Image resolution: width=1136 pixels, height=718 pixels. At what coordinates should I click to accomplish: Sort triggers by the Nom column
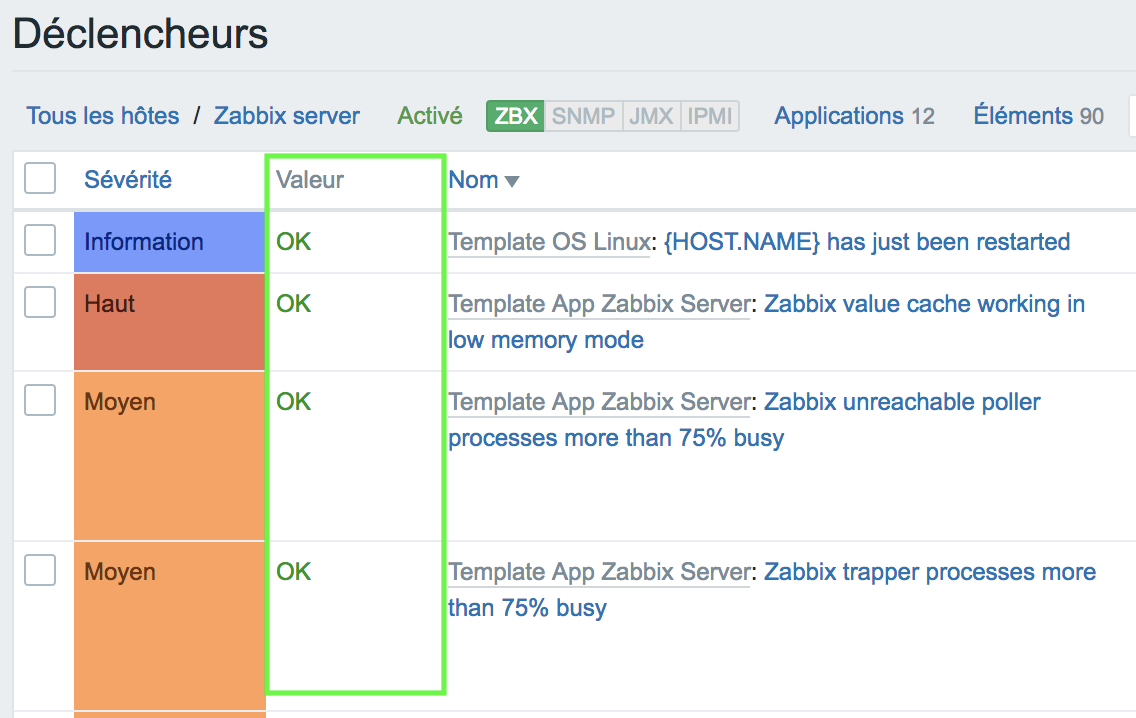pyautogui.click(x=484, y=180)
